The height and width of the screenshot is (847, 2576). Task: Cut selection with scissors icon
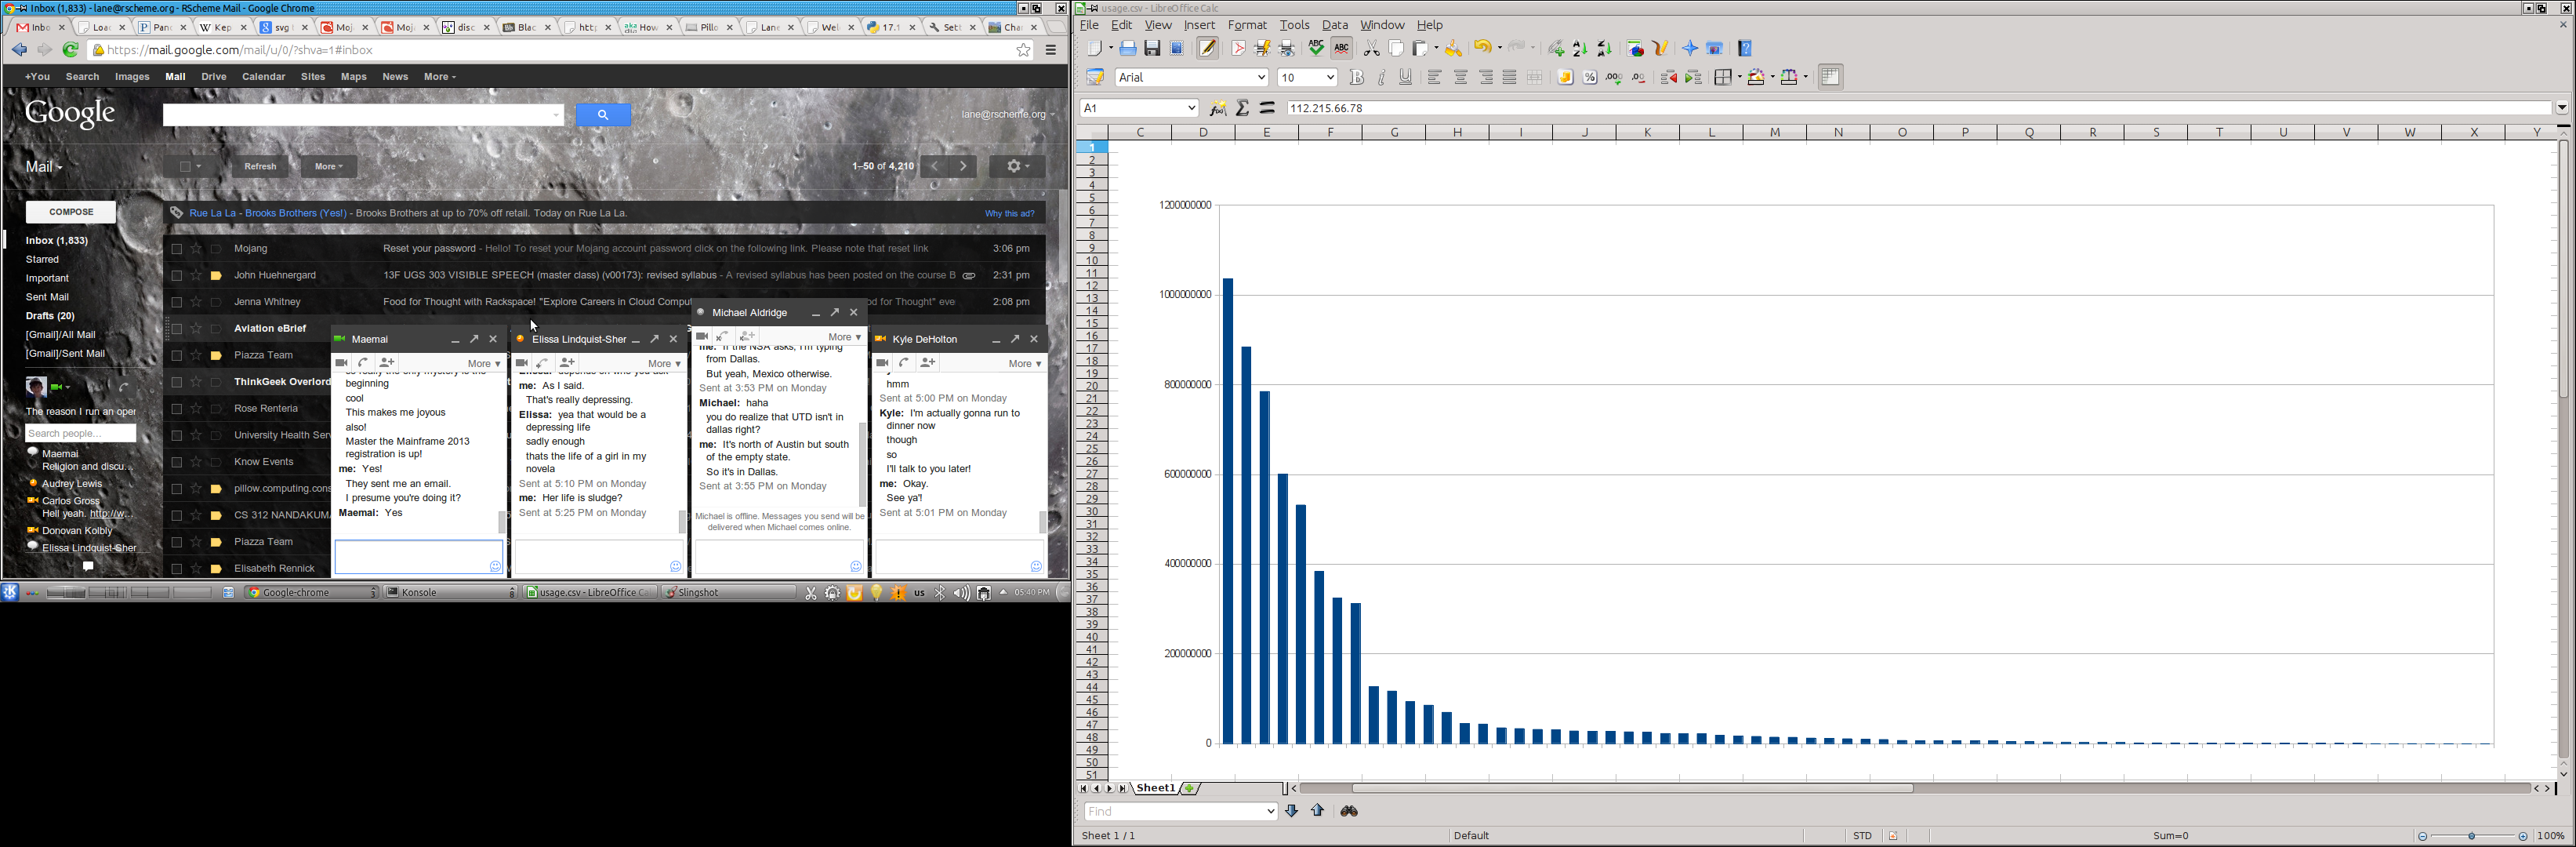(1372, 49)
